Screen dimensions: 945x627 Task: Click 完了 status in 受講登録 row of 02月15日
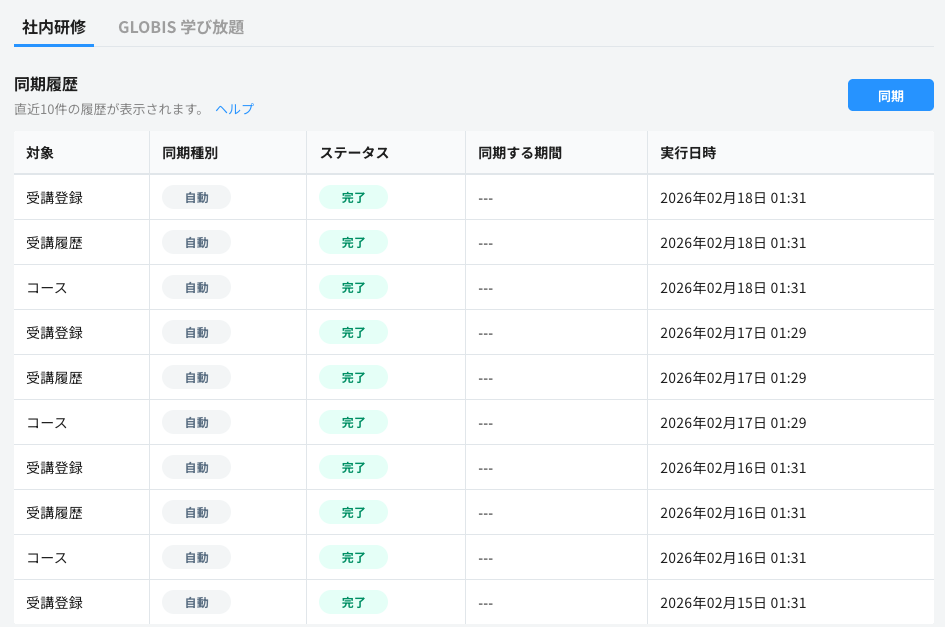click(353, 603)
